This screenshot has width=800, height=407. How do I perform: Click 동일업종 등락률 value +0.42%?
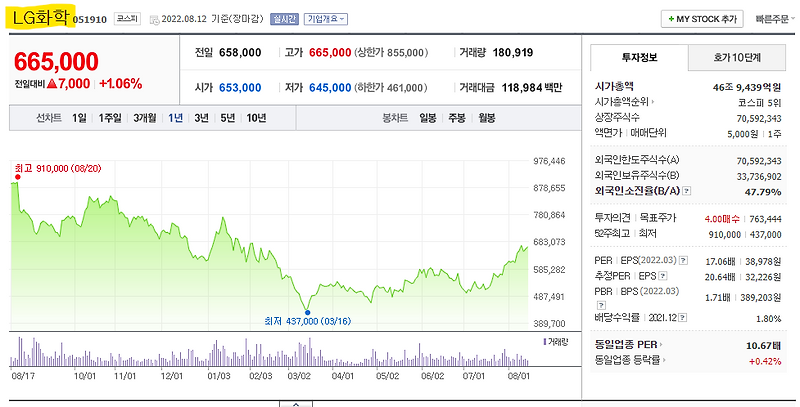[765, 361]
